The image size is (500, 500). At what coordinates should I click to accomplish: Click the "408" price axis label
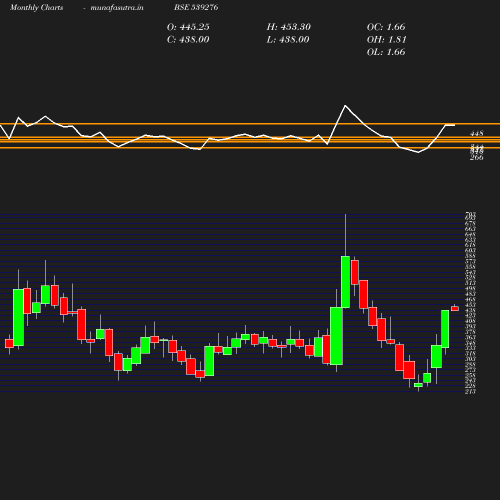pos(470,321)
